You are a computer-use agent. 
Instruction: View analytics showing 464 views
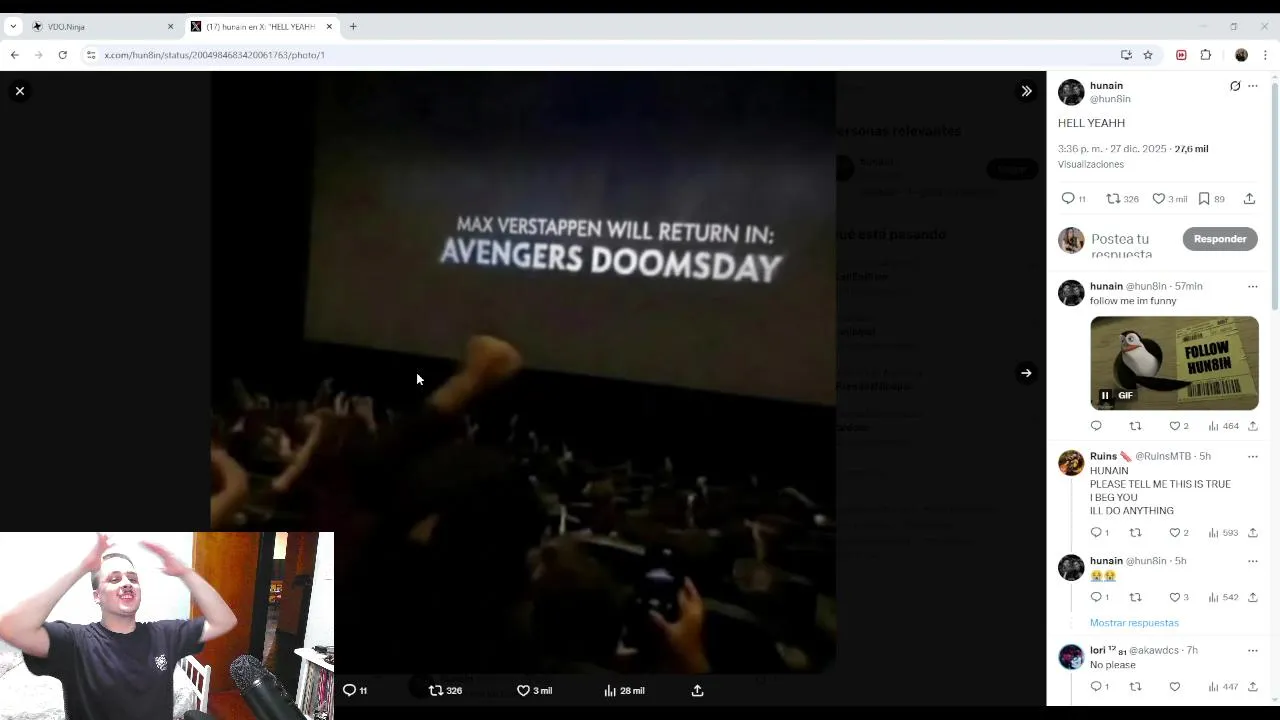point(1223,426)
